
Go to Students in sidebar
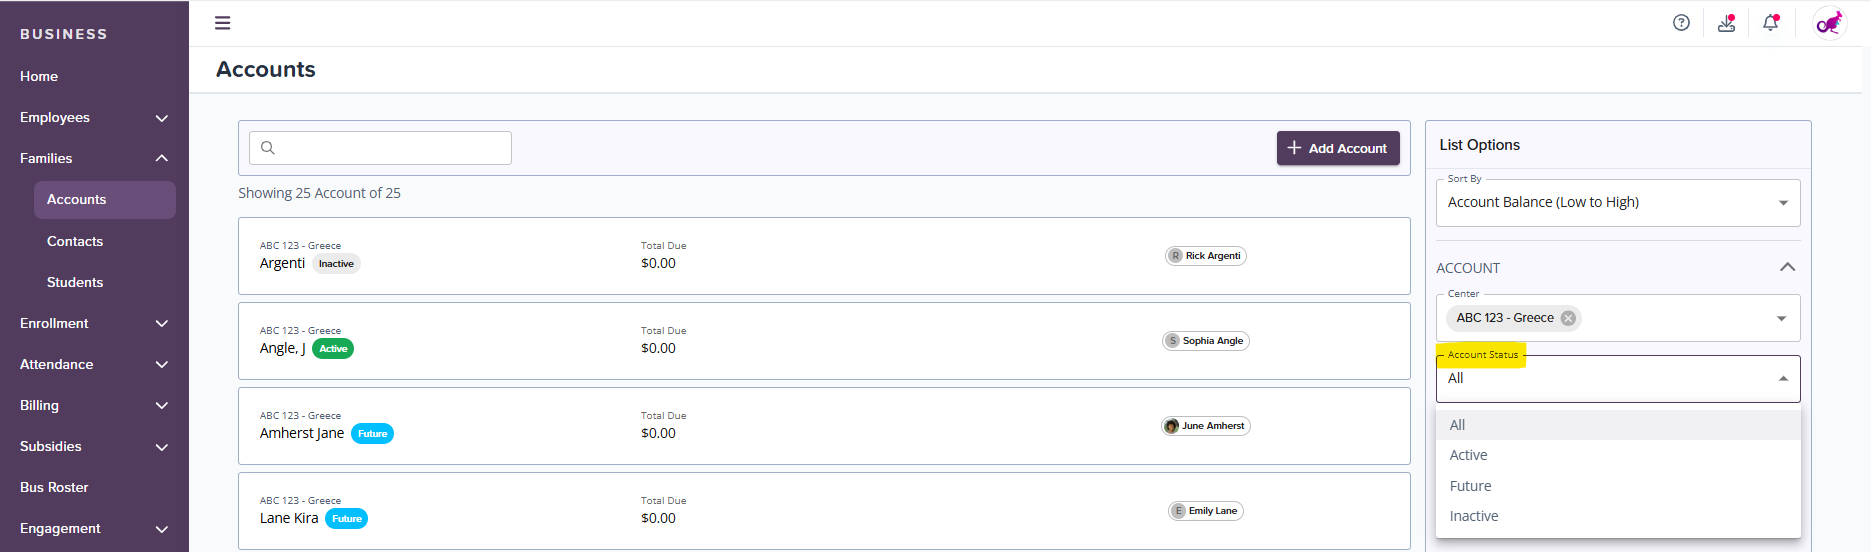(75, 282)
